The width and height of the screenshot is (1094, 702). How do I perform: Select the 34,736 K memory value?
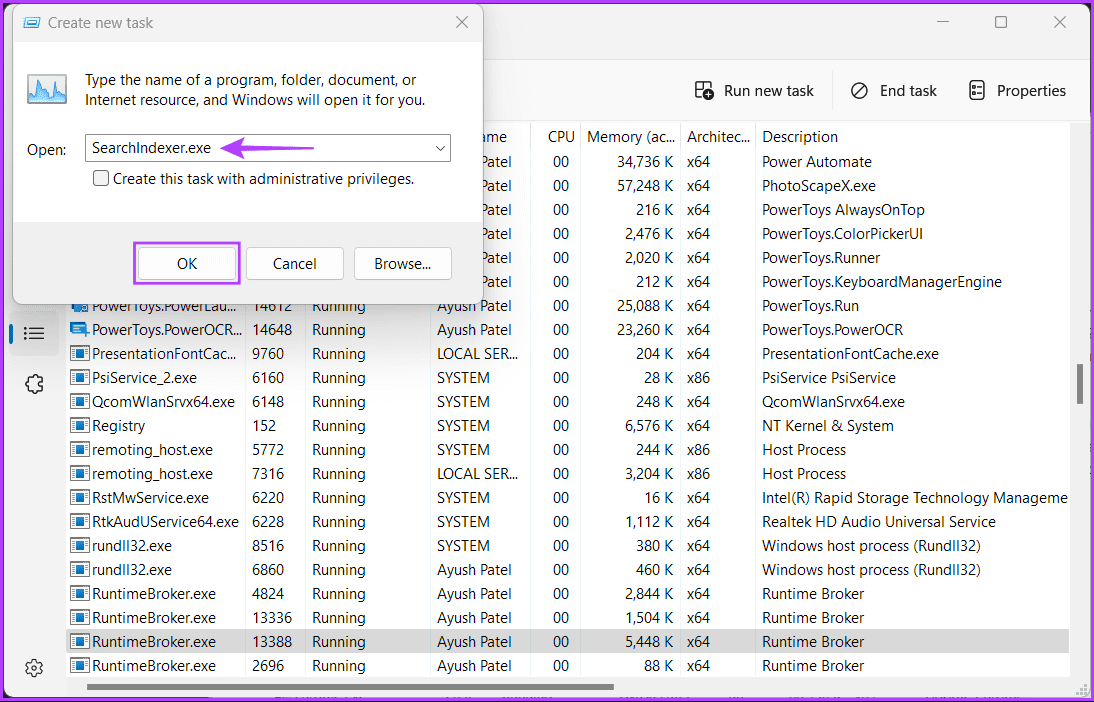[645, 162]
